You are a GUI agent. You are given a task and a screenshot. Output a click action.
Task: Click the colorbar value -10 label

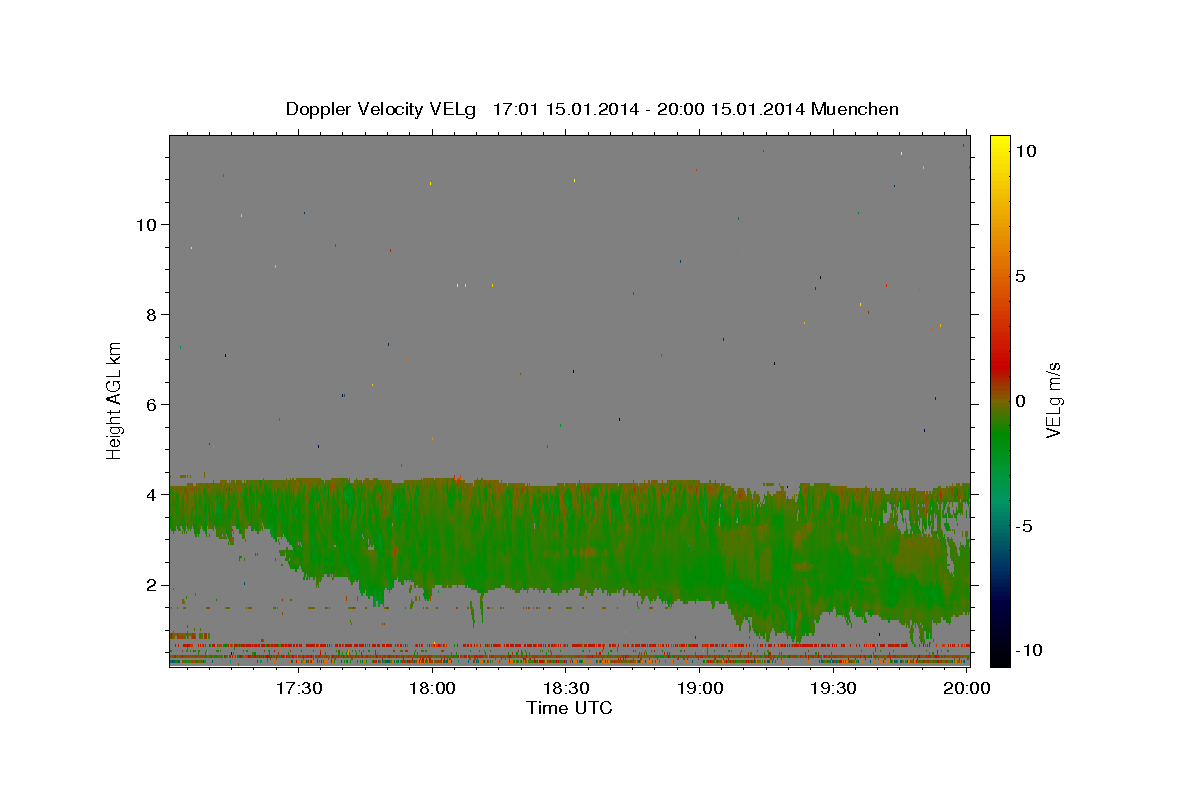pos(1029,650)
